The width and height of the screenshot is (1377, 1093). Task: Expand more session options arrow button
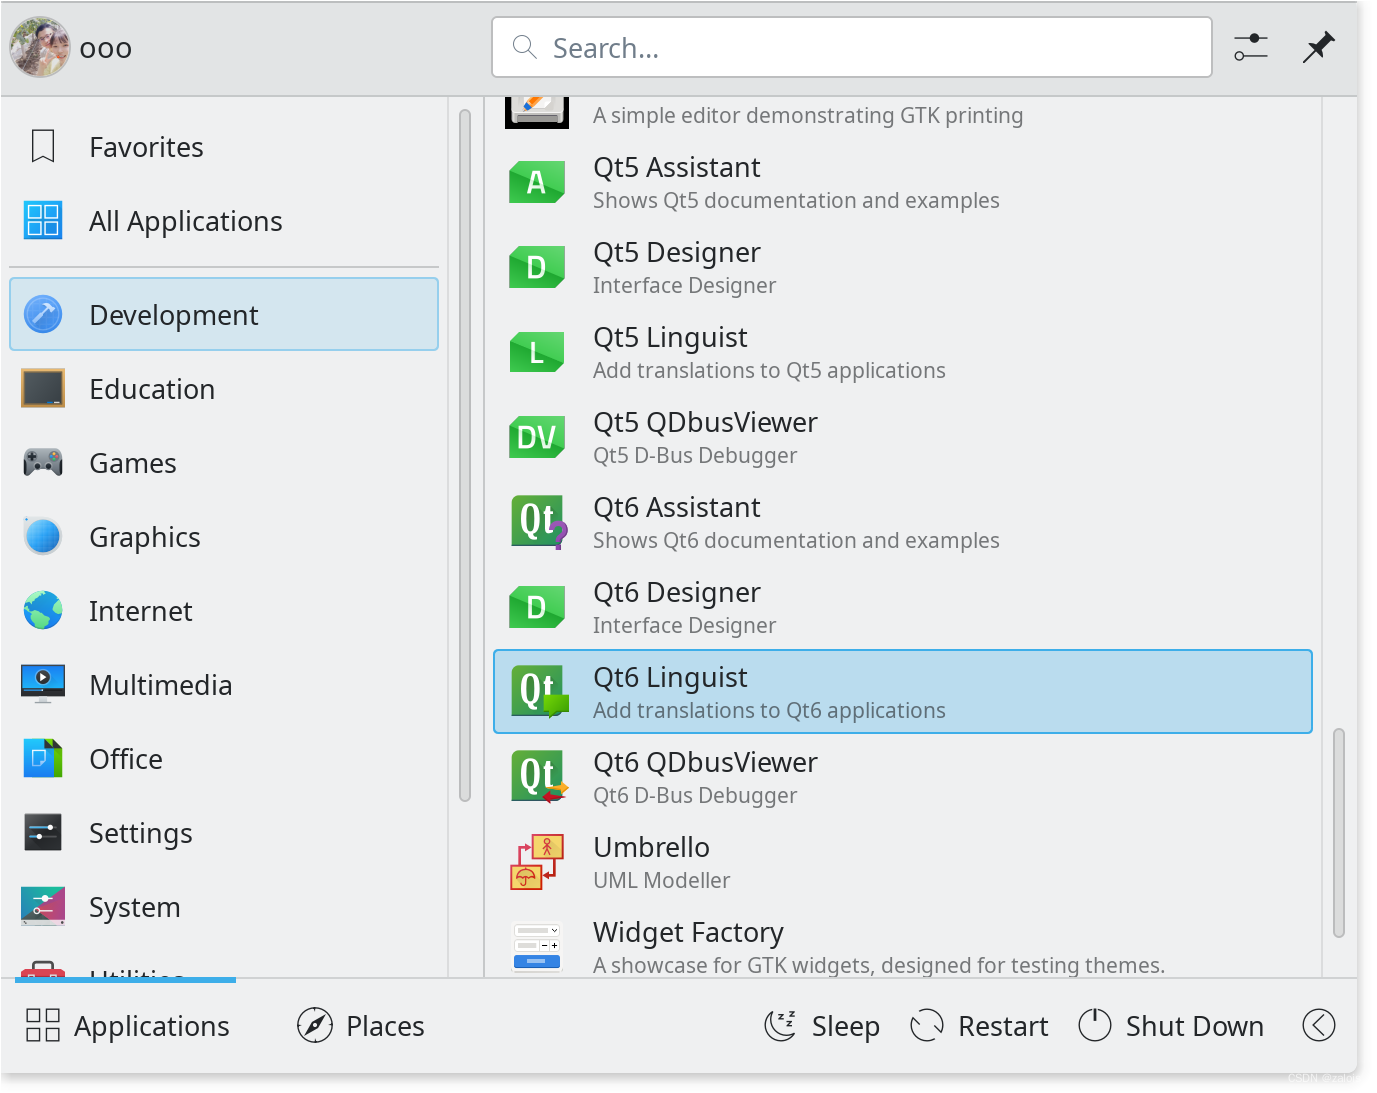tap(1319, 1025)
